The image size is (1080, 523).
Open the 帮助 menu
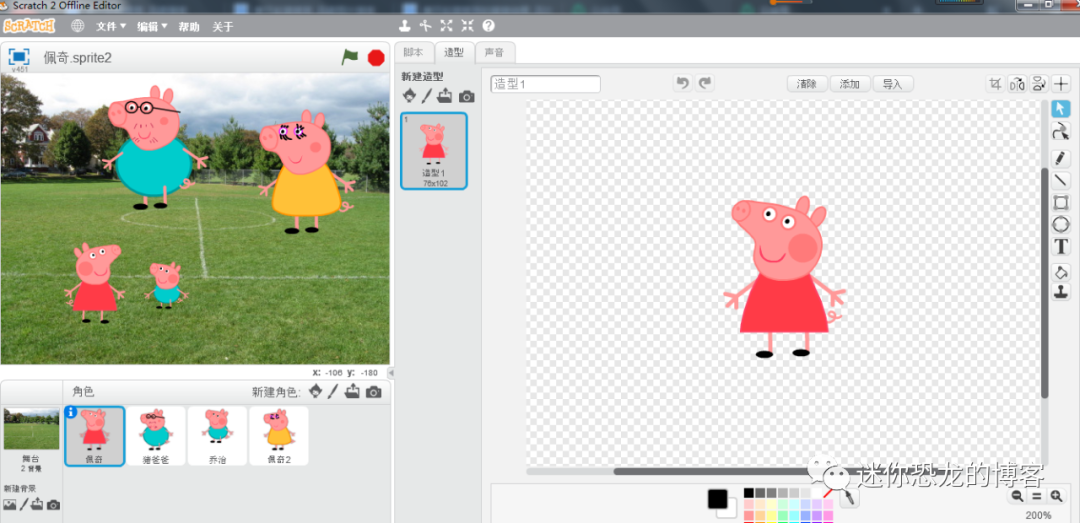pyautogui.click(x=189, y=27)
